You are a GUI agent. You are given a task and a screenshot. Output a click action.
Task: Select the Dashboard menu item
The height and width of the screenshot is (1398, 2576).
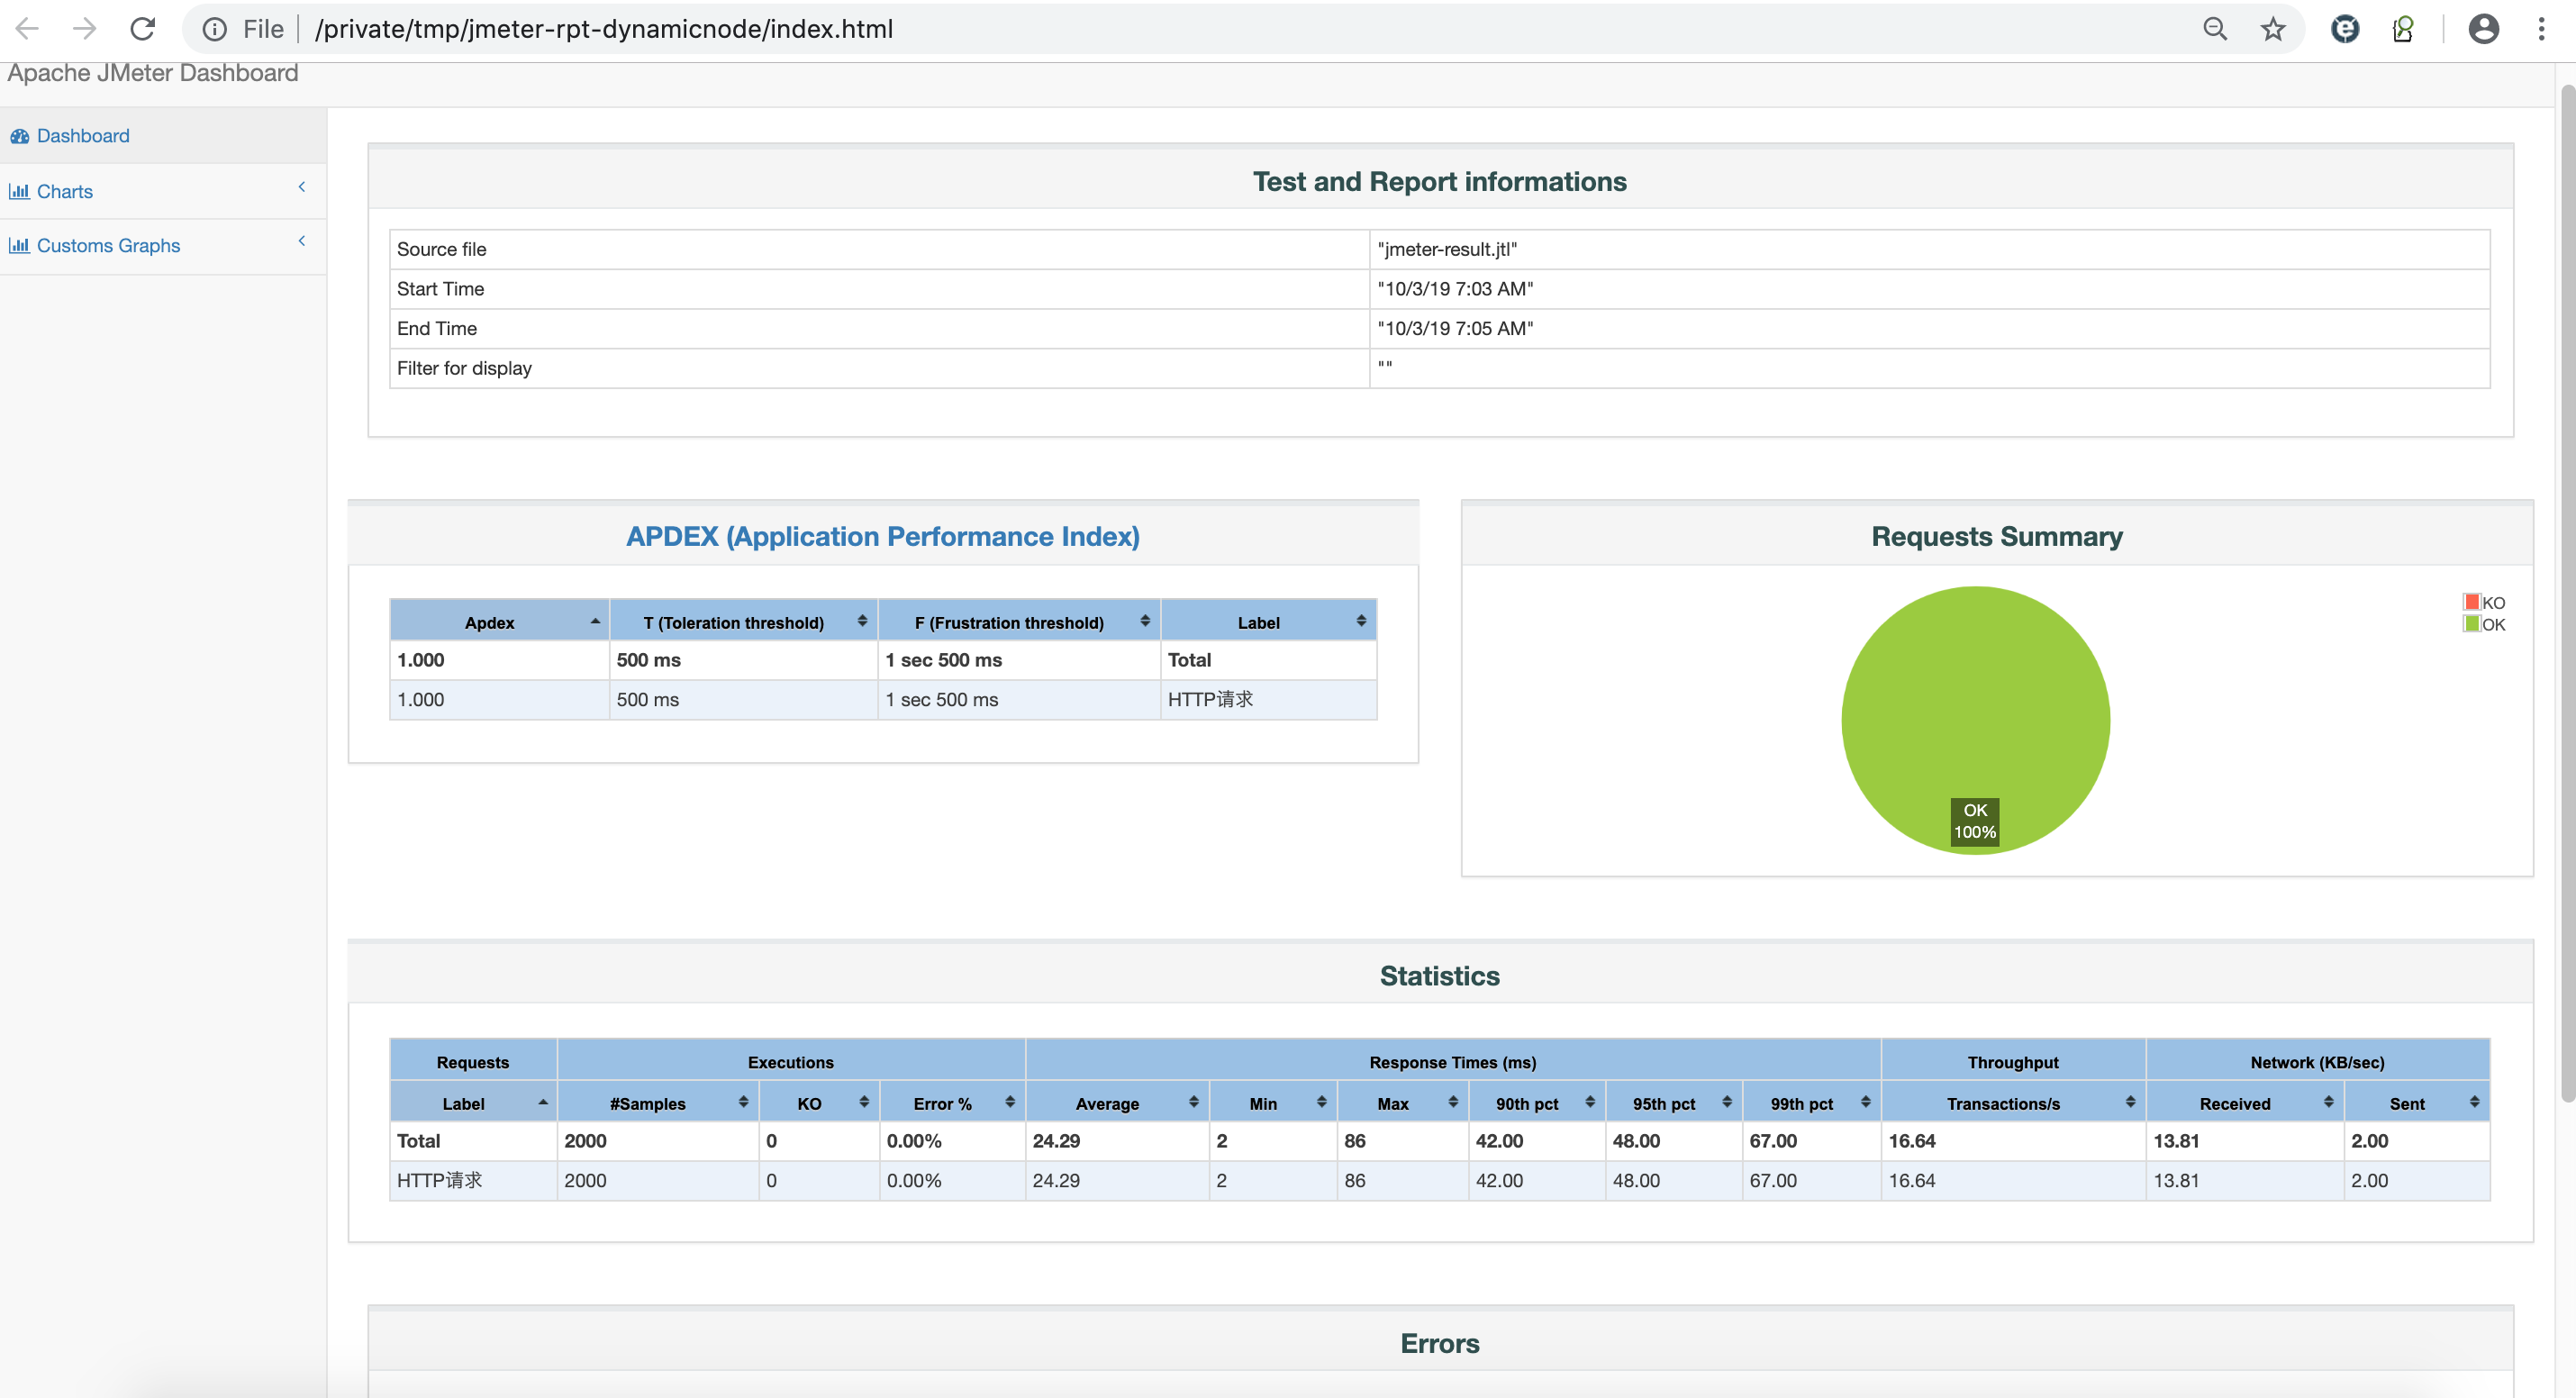[83, 136]
